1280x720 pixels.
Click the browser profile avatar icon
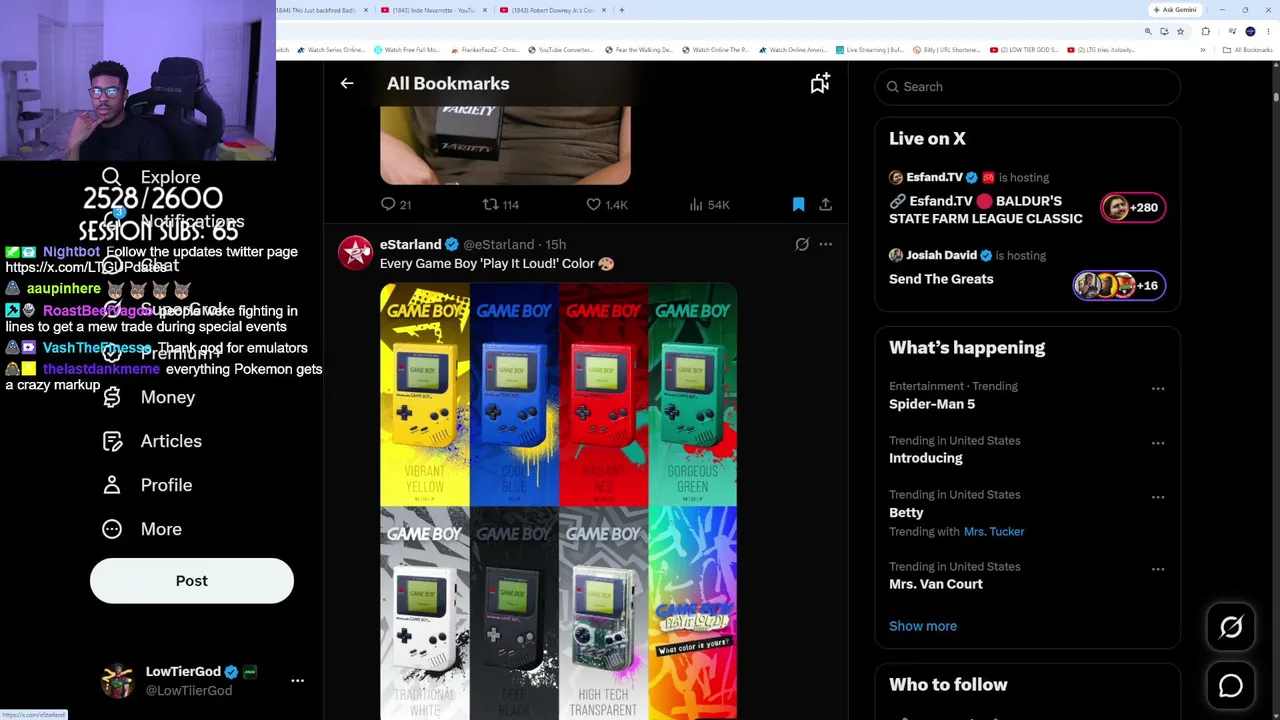click(1250, 31)
